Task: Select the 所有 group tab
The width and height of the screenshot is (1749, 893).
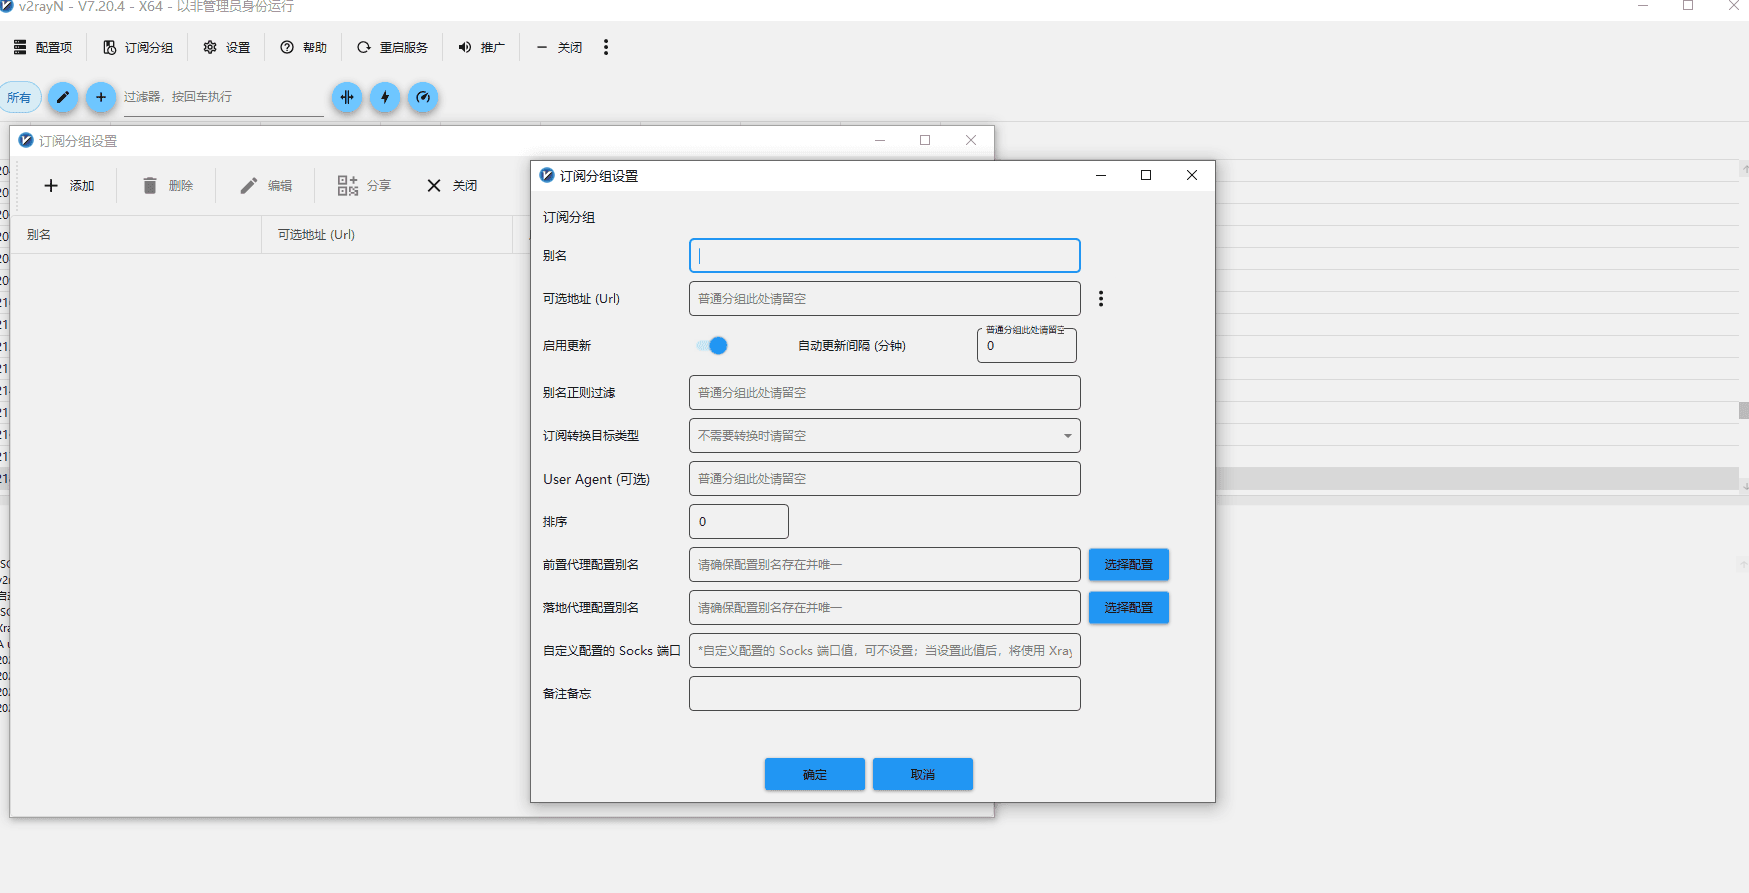Action: (x=19, y=97)
